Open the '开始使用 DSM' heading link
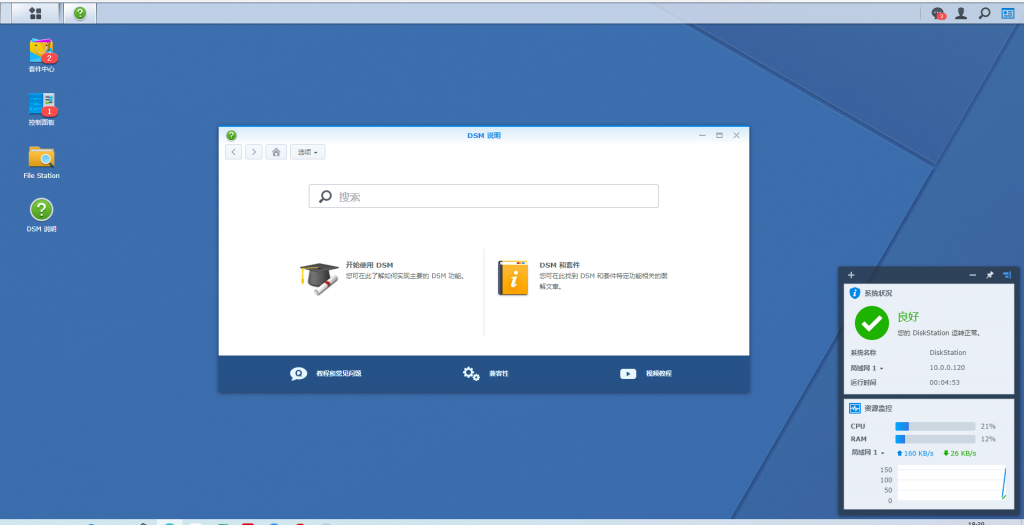 (369, 265)
